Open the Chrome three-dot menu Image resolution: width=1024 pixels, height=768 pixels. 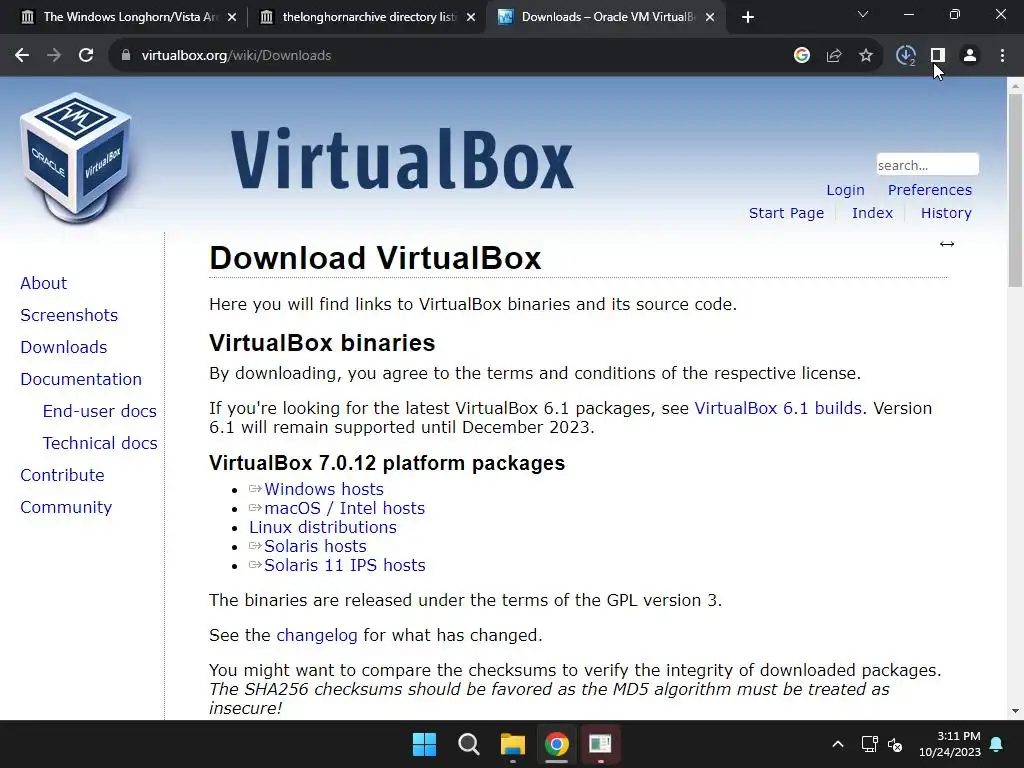[1002, 56]
